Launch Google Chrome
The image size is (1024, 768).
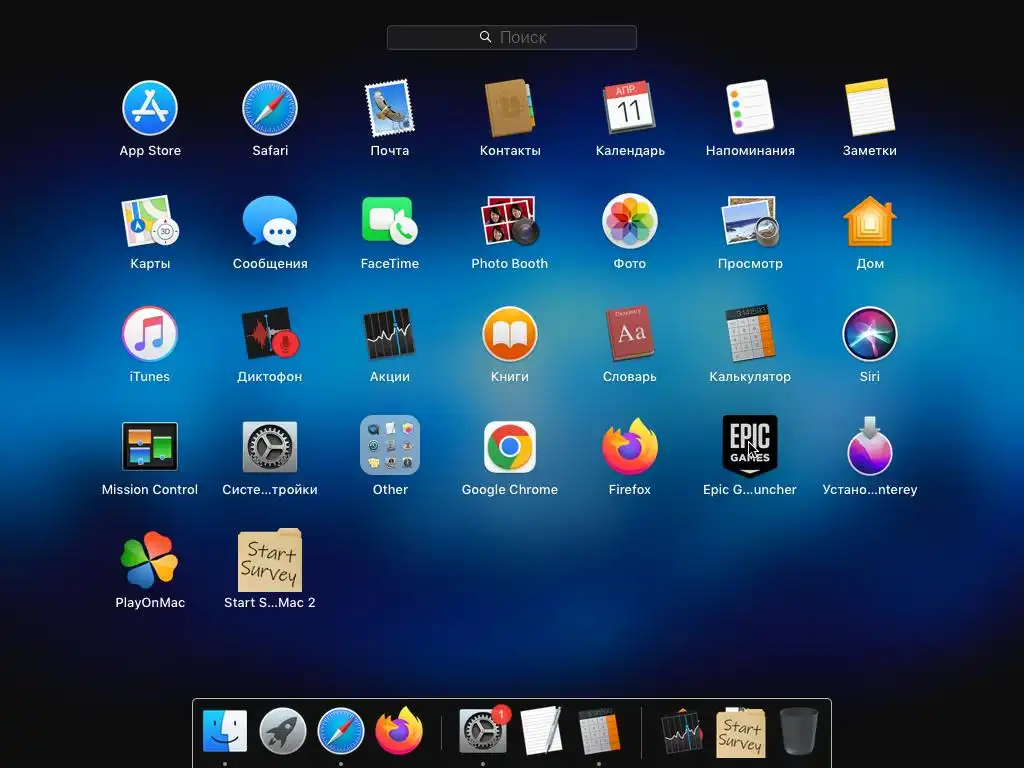[509, 447]
